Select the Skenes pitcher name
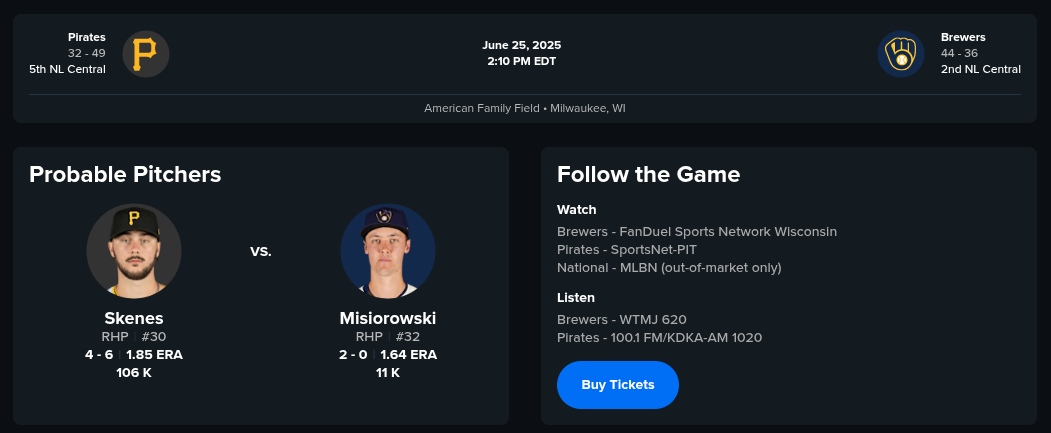Image resolution: width=1051 pixels, height=433 pixels. click(134, 318)
